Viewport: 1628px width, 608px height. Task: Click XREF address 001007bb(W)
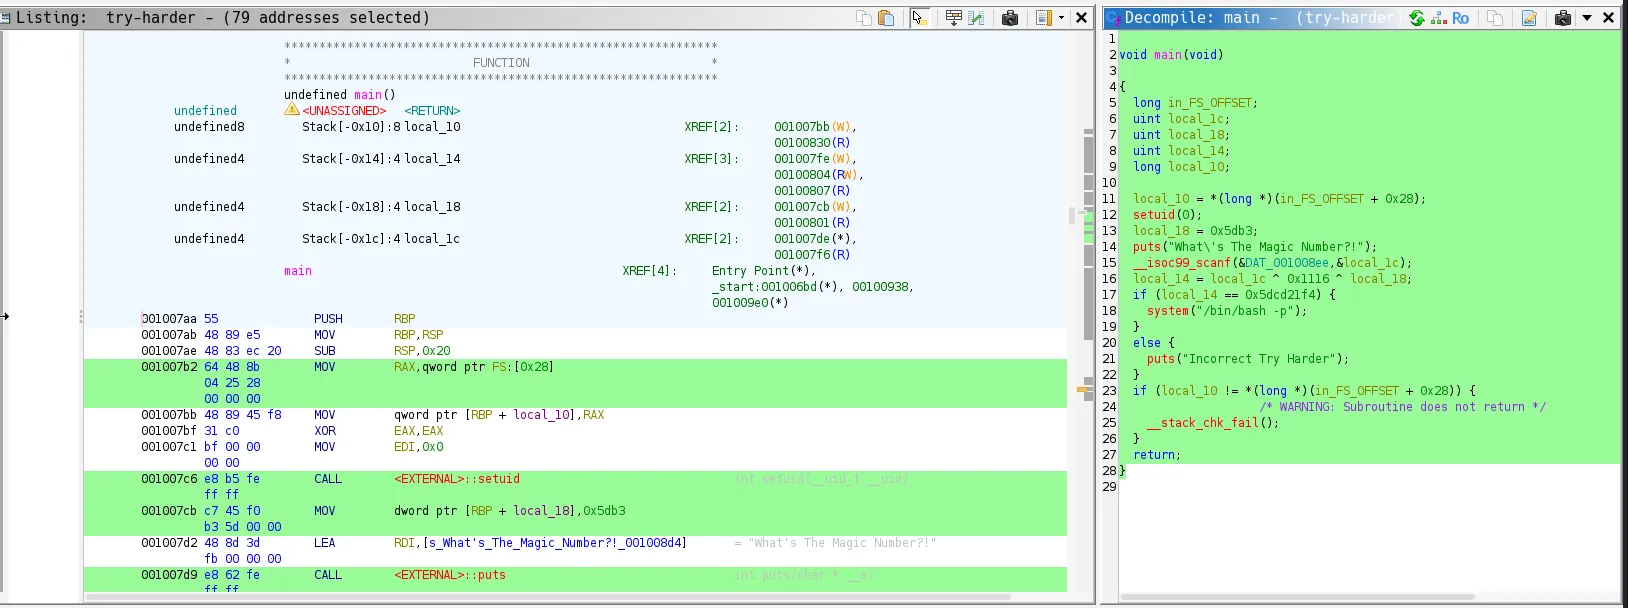pos(813,127)
